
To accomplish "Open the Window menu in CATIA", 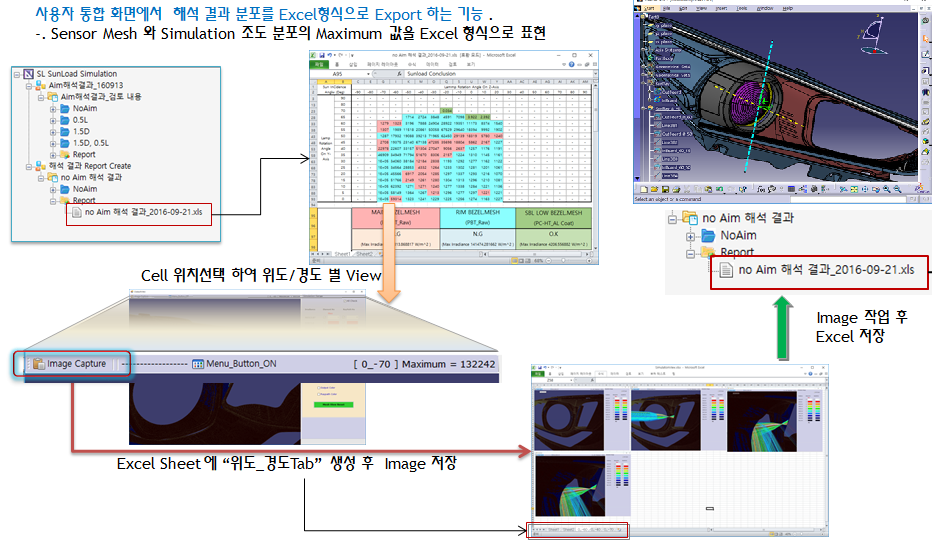I will (764, 8).
